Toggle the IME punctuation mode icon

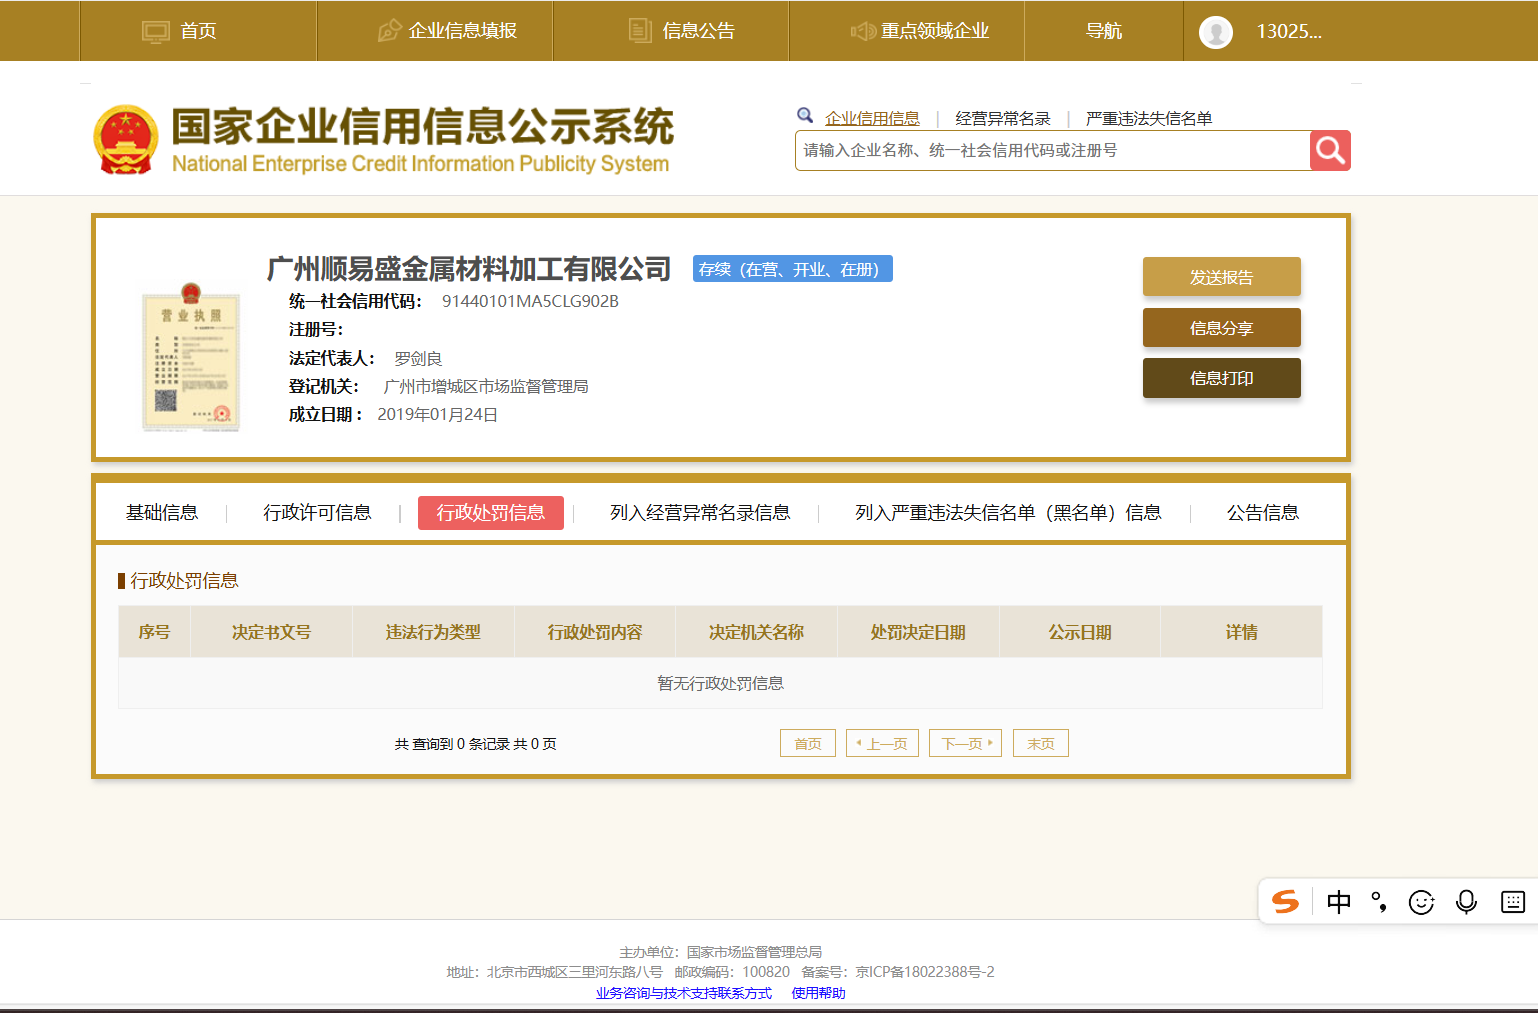[1379, 902]
